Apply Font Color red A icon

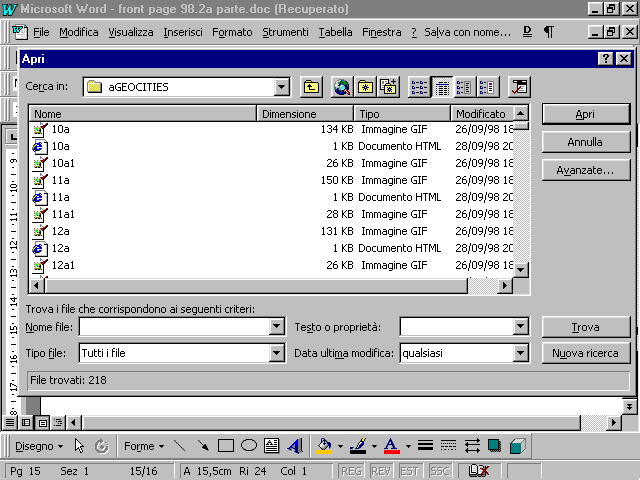pyautogui.click(x=391, y=446)
